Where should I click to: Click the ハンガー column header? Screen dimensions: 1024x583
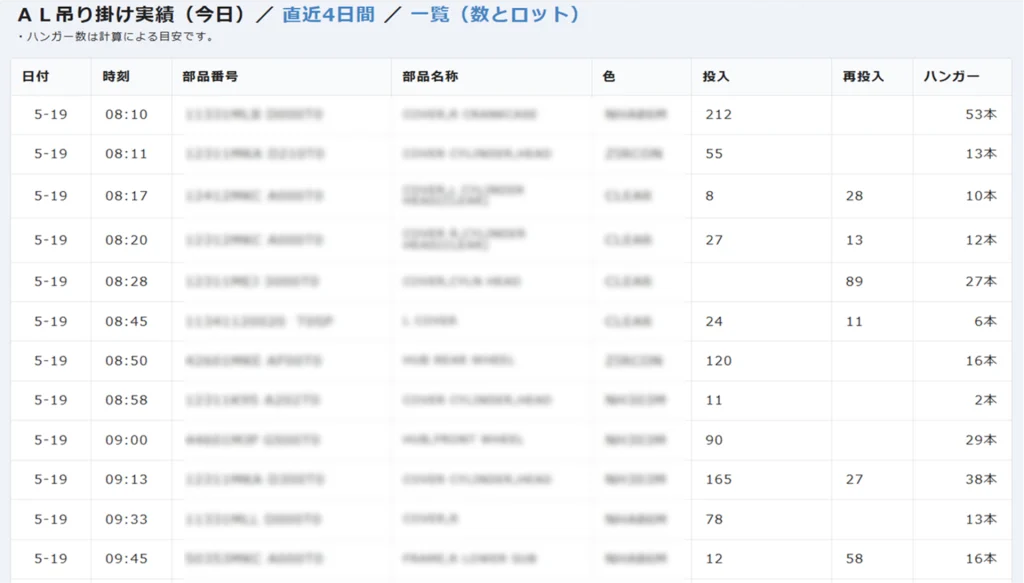(x=951, y=77)
